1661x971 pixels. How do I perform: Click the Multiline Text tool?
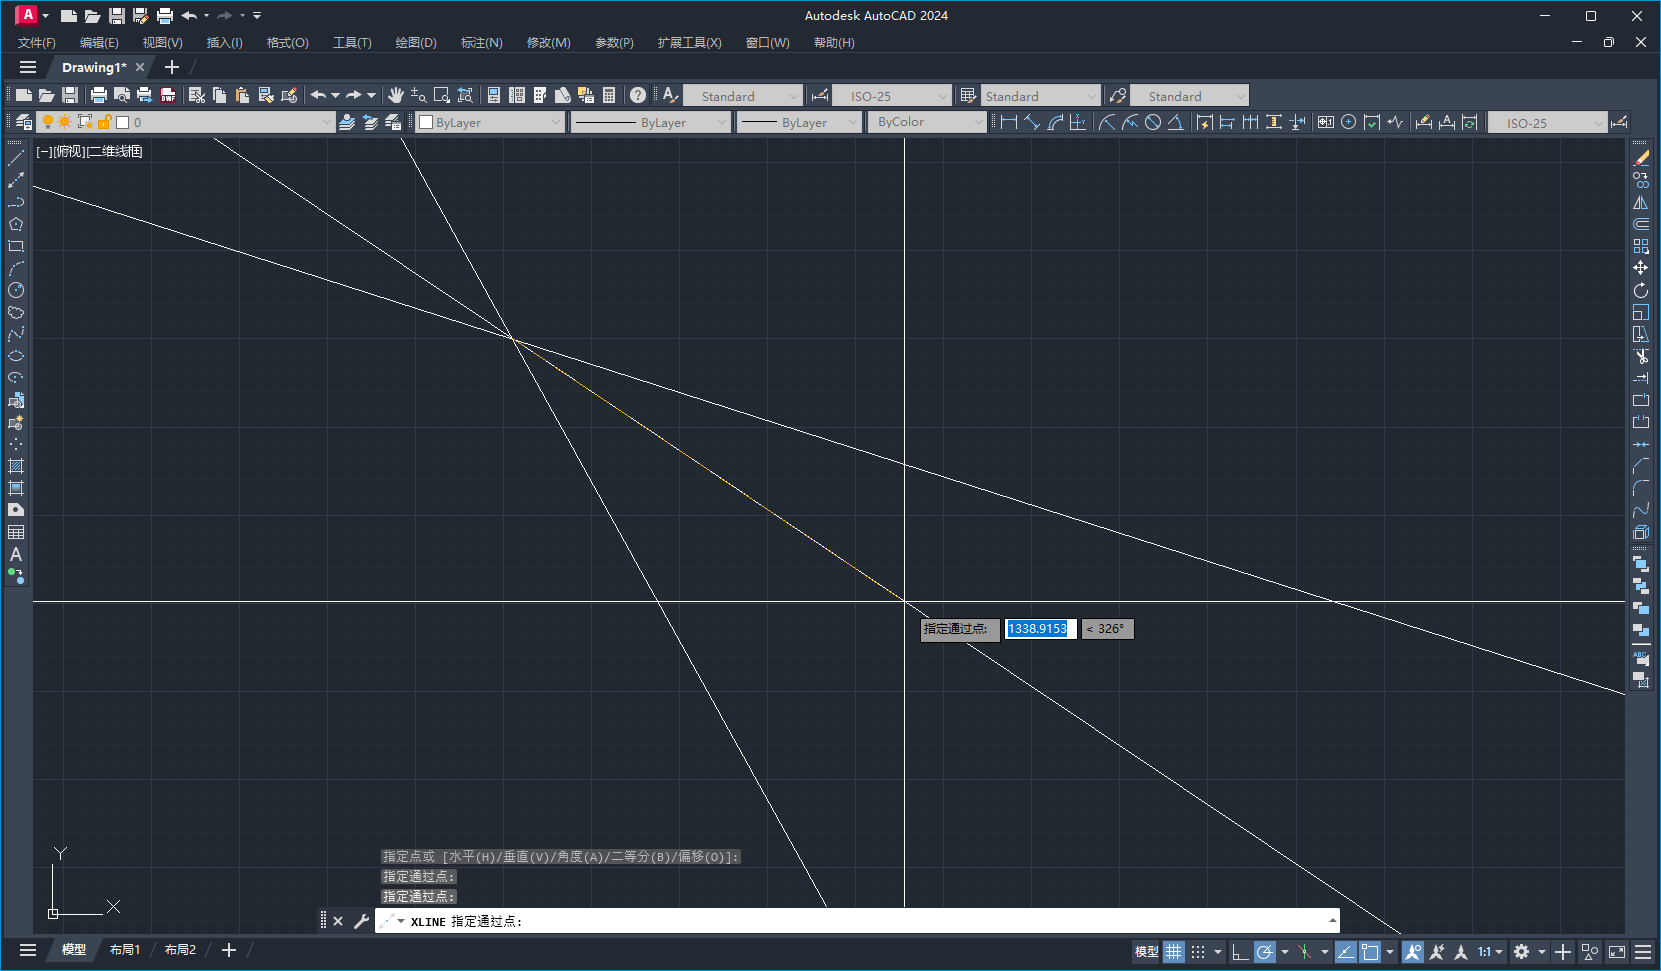[16, 554]
